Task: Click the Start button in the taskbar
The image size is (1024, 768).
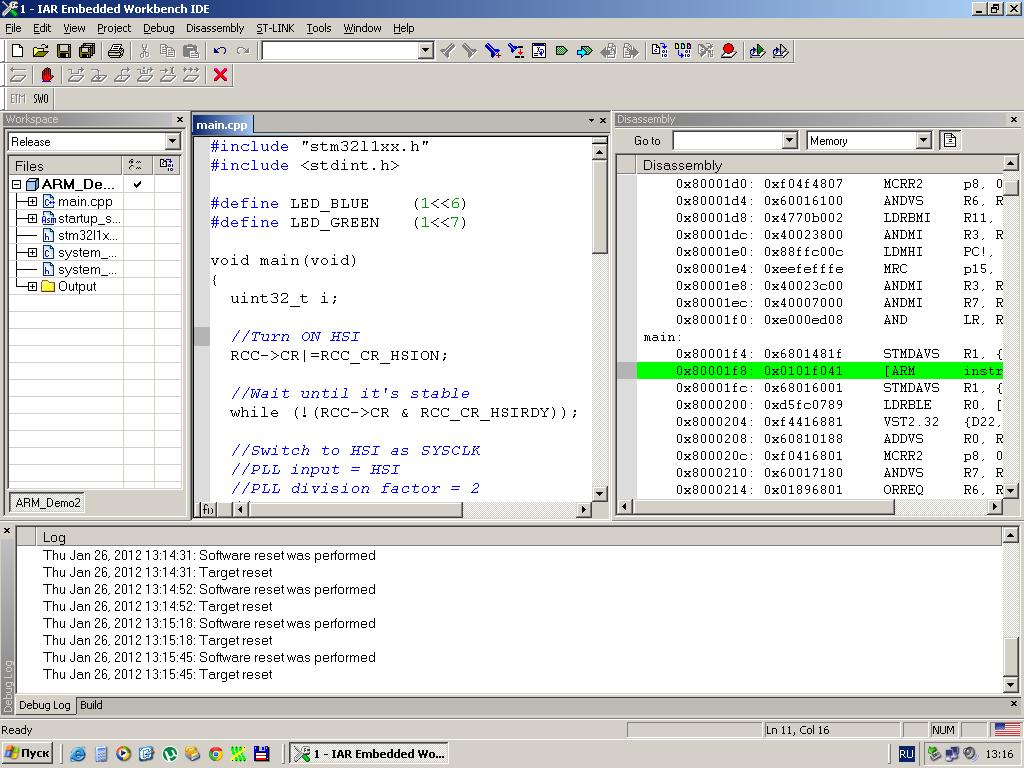Action: pyautogui.click(x=27, y=754)
